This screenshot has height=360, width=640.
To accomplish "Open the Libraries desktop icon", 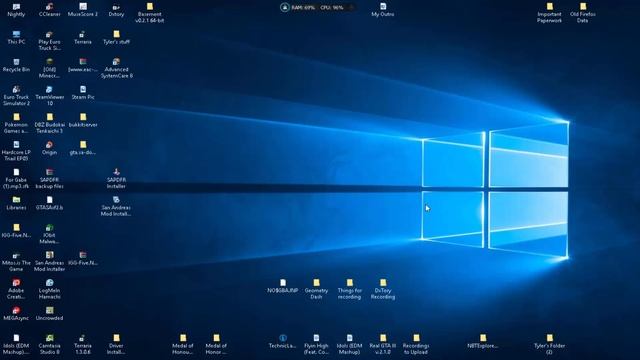I will pos(16,203).
